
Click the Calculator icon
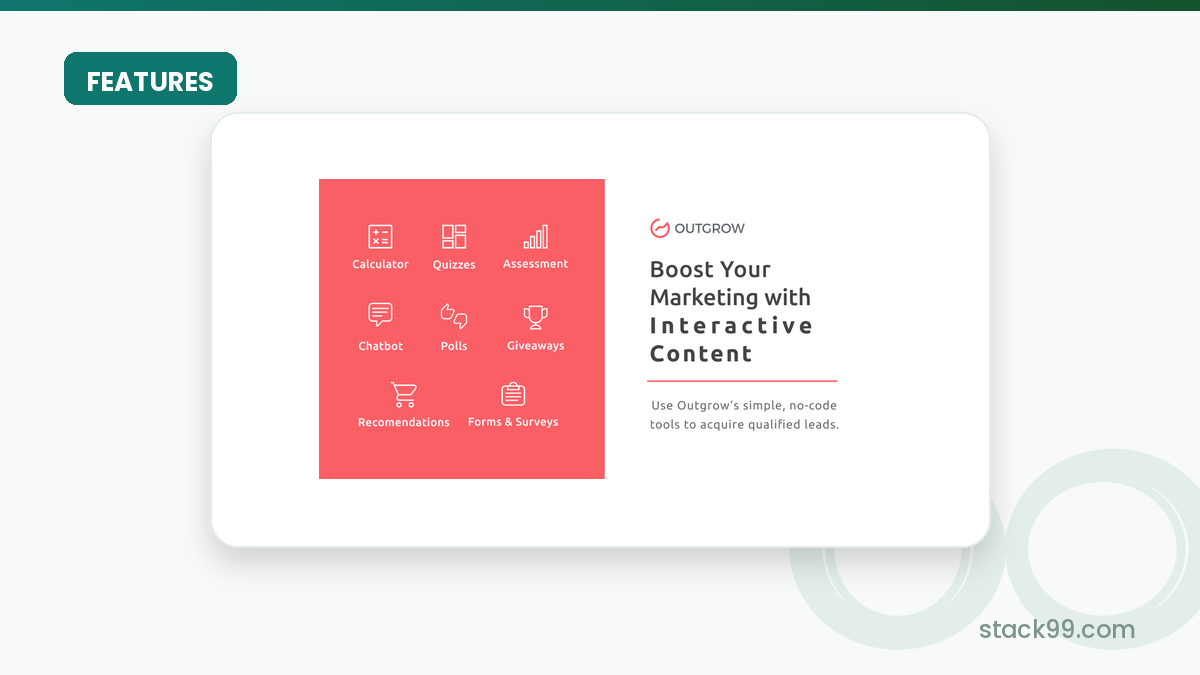coord(380,237)
